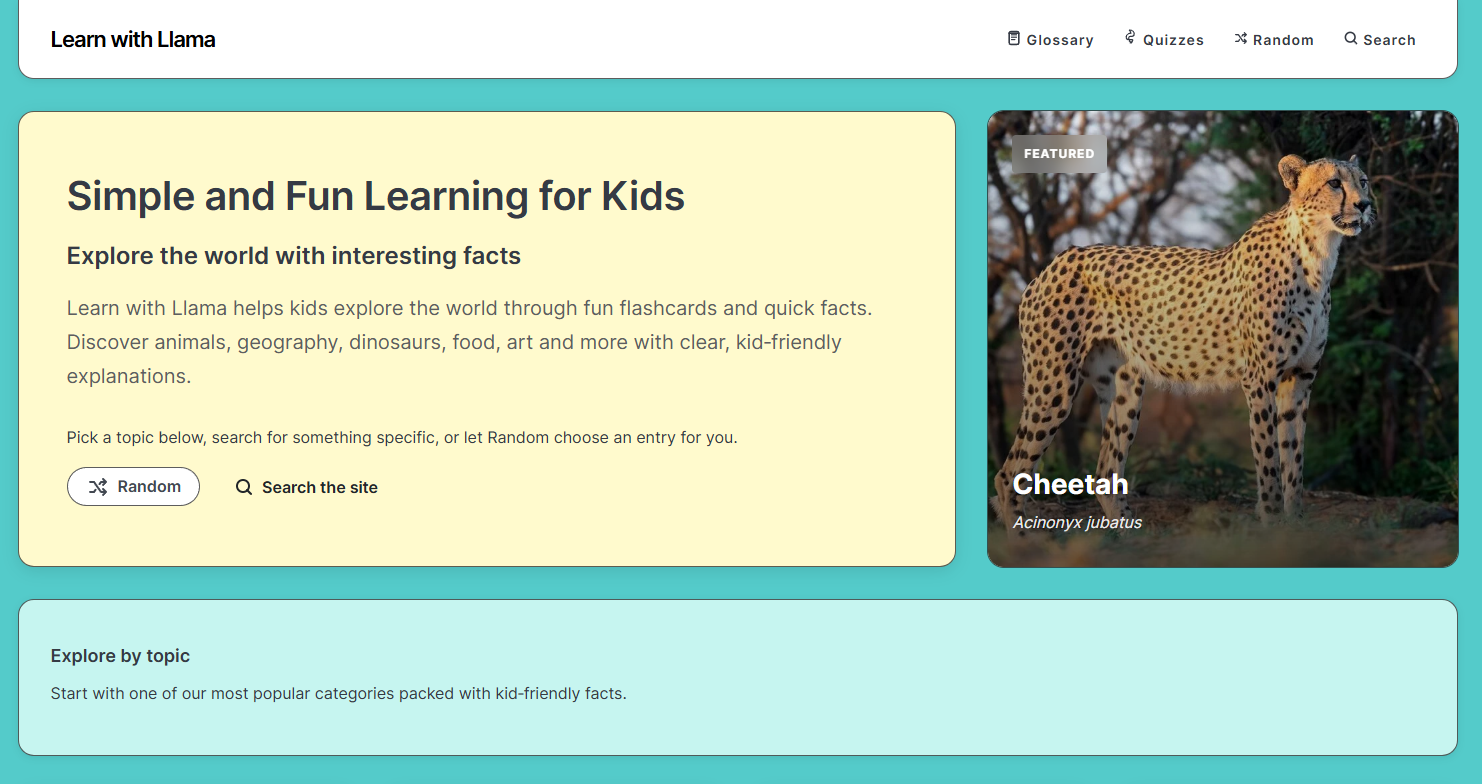Click the "Explore by topic" heading

pos(120,656)
